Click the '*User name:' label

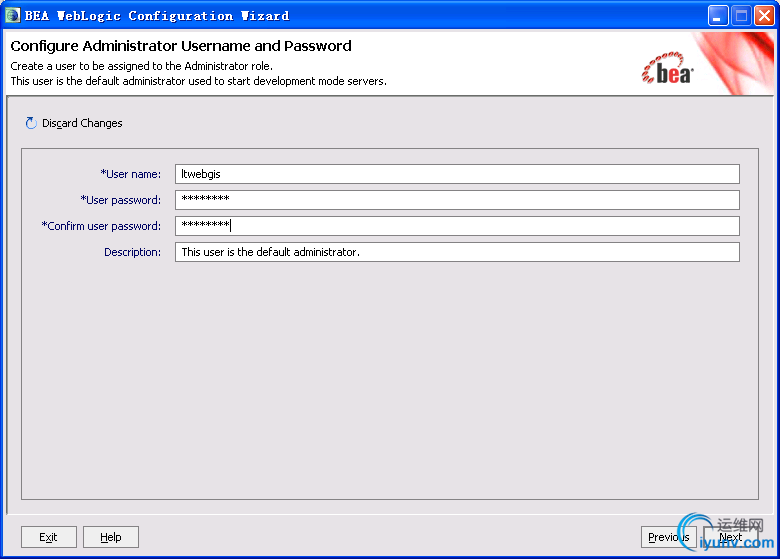[x=131, y=174]
